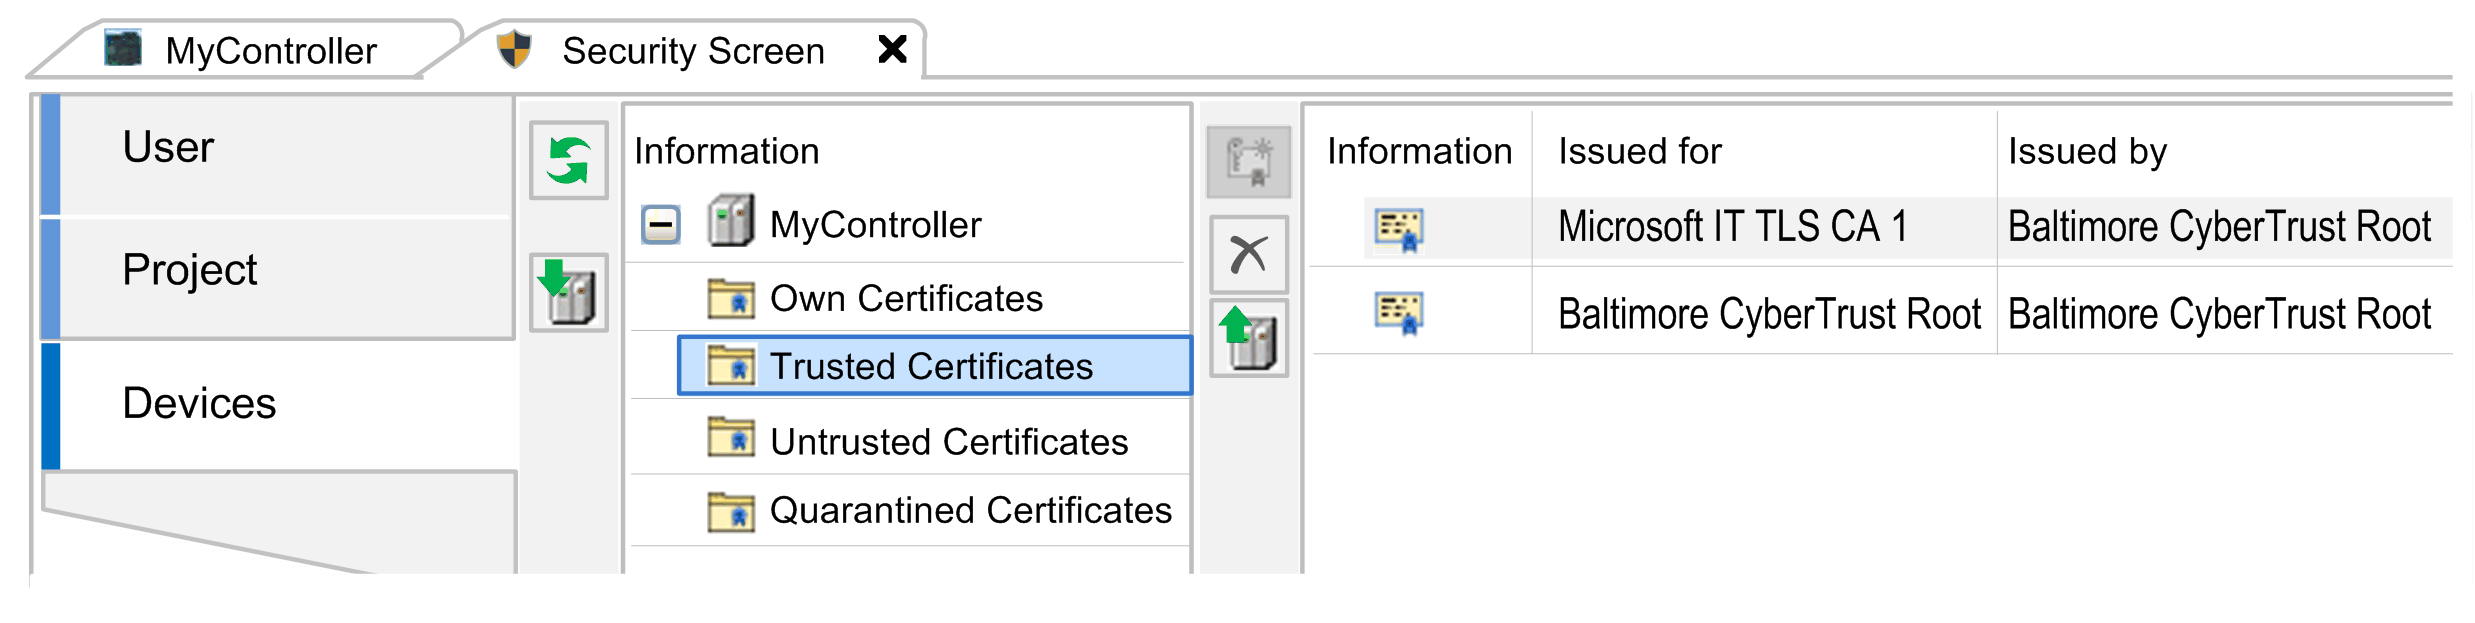The height and width of the screenshot is (623, 2475).
Task: Select the Trusted Certificates folder
Action: 930,366
